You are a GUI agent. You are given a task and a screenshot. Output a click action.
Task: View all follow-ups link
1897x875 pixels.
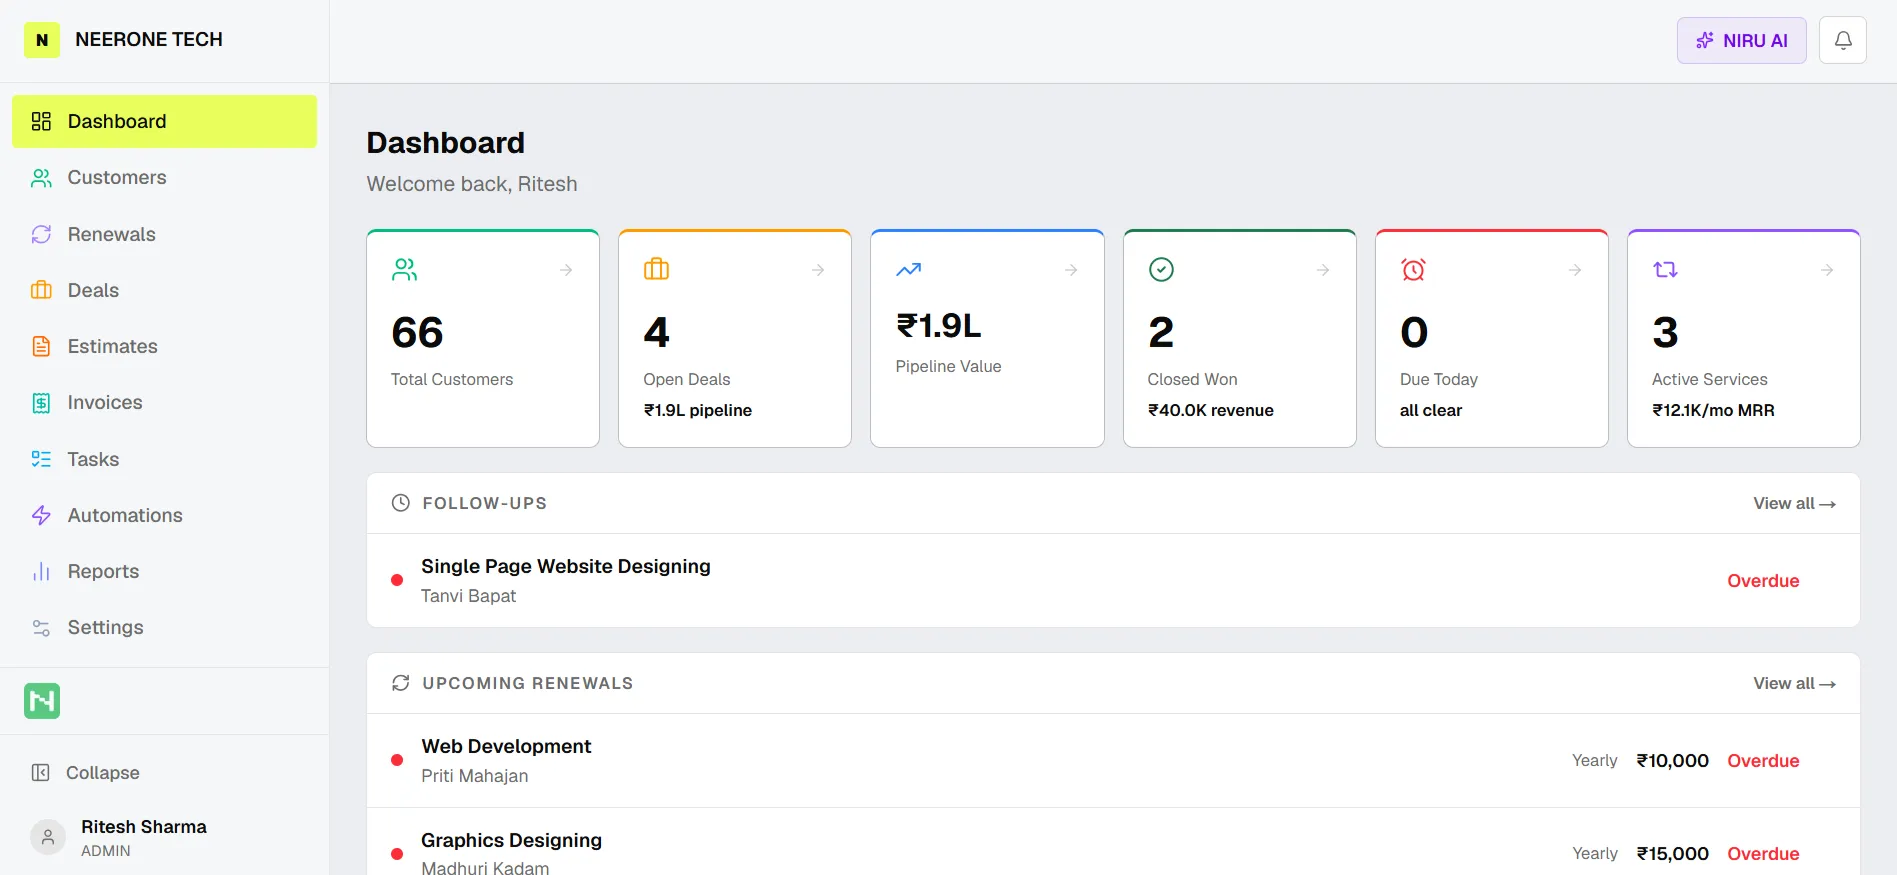[1794, 503]
